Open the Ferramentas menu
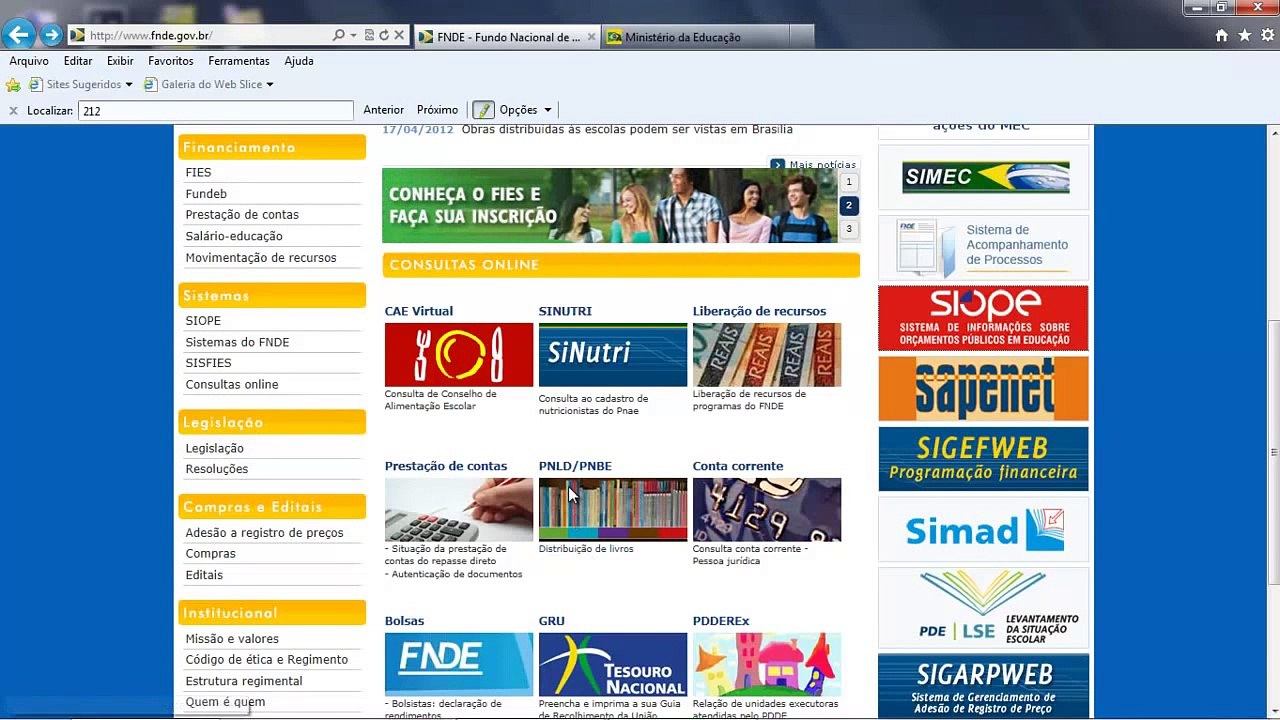 (239, 61)
